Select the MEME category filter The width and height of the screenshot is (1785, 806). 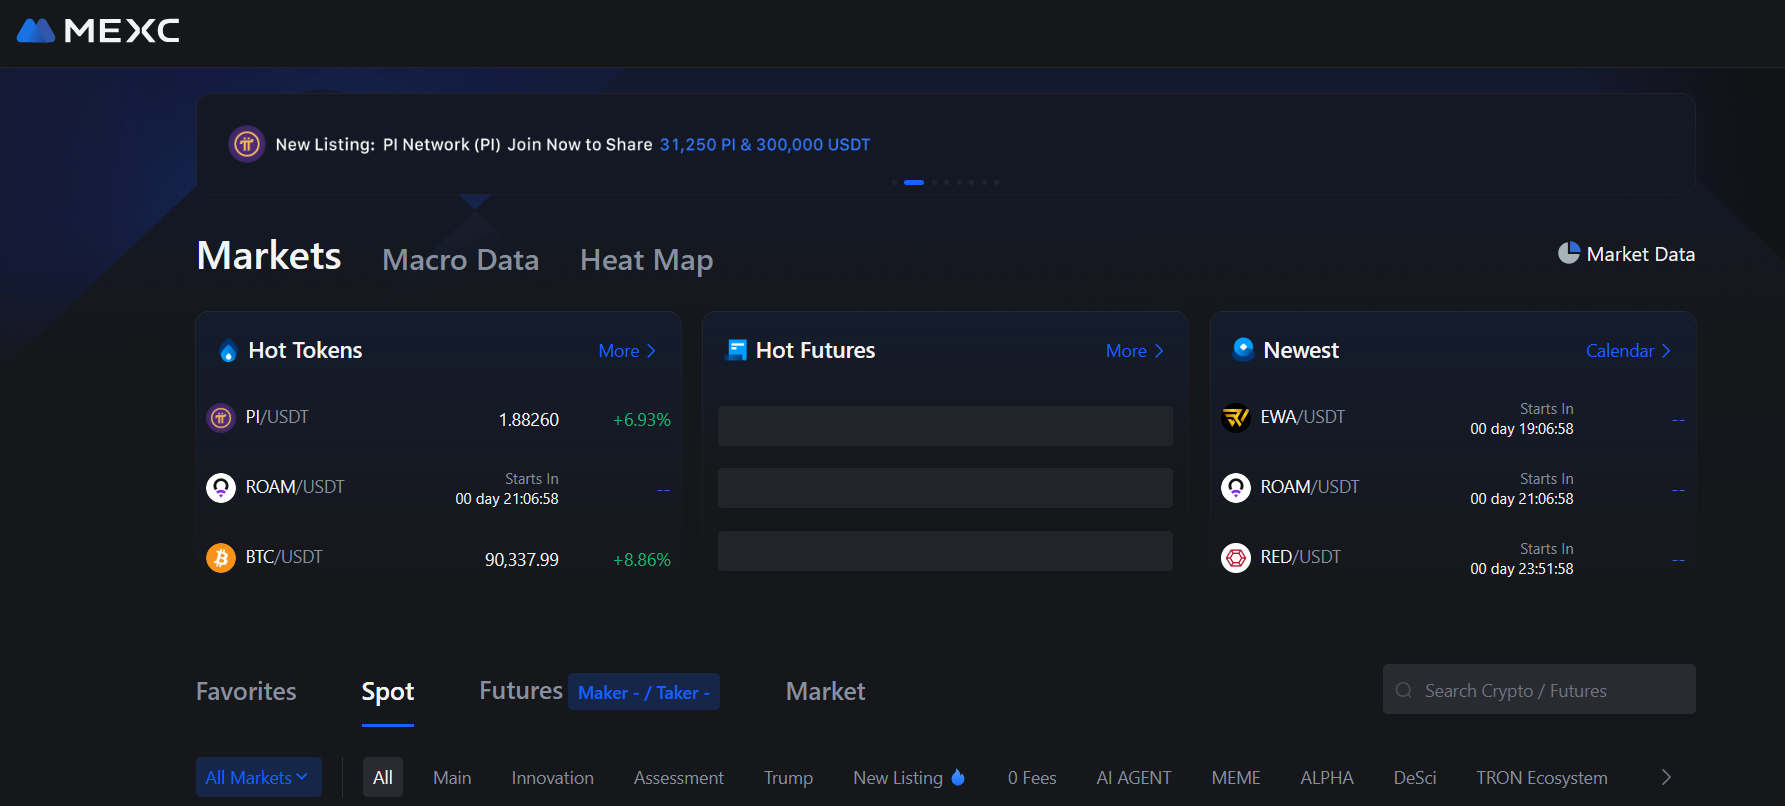coord(1236,777)
